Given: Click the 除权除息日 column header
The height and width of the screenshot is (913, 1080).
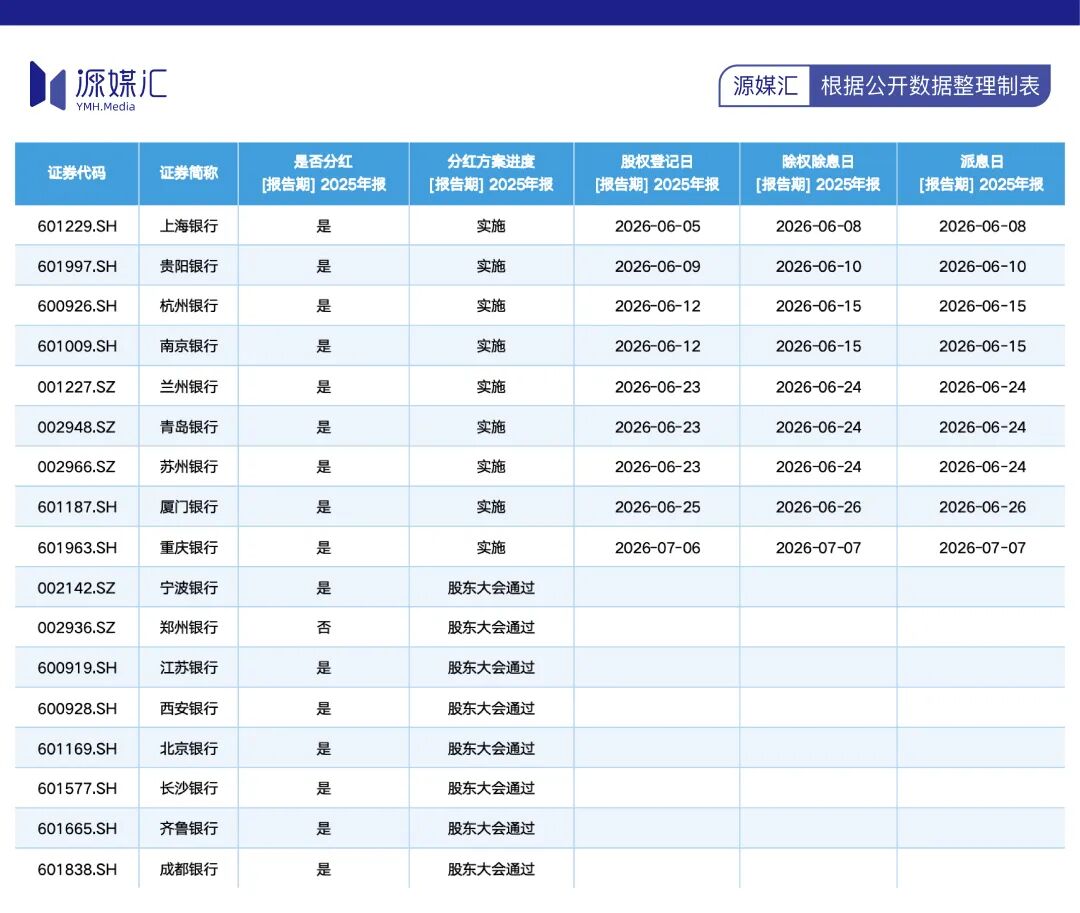Looking at the screenshot, I should pyautogui.click(x=818, y=173).
